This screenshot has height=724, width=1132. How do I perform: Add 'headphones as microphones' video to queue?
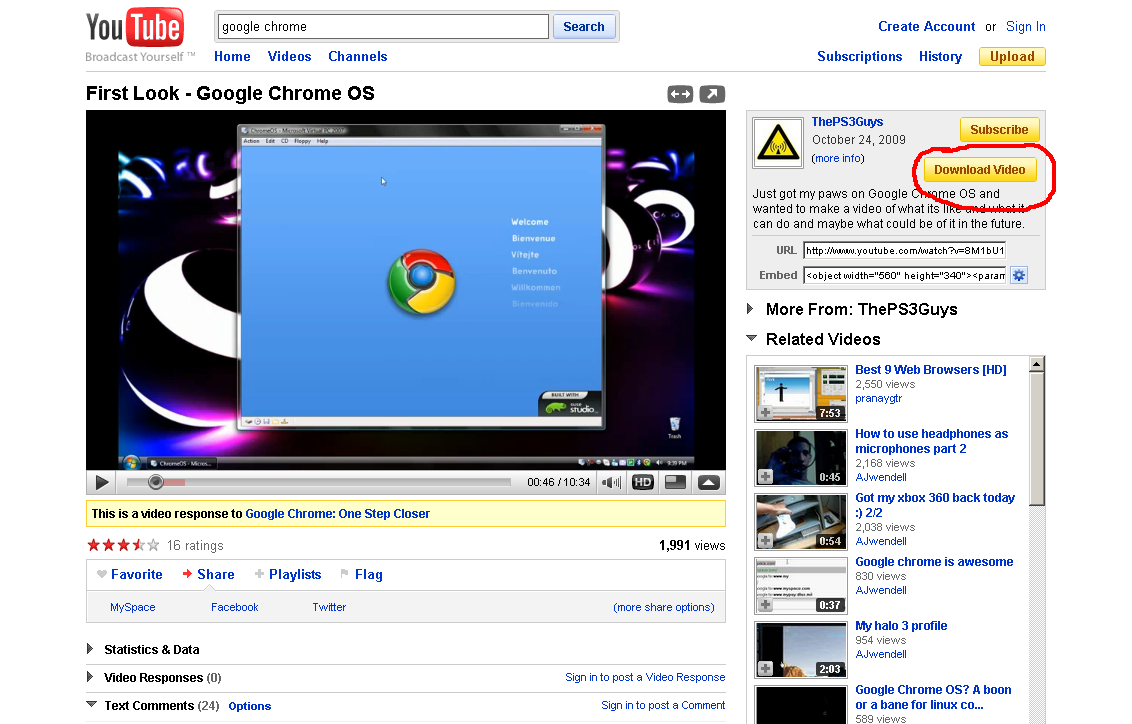tap(765, 476)
